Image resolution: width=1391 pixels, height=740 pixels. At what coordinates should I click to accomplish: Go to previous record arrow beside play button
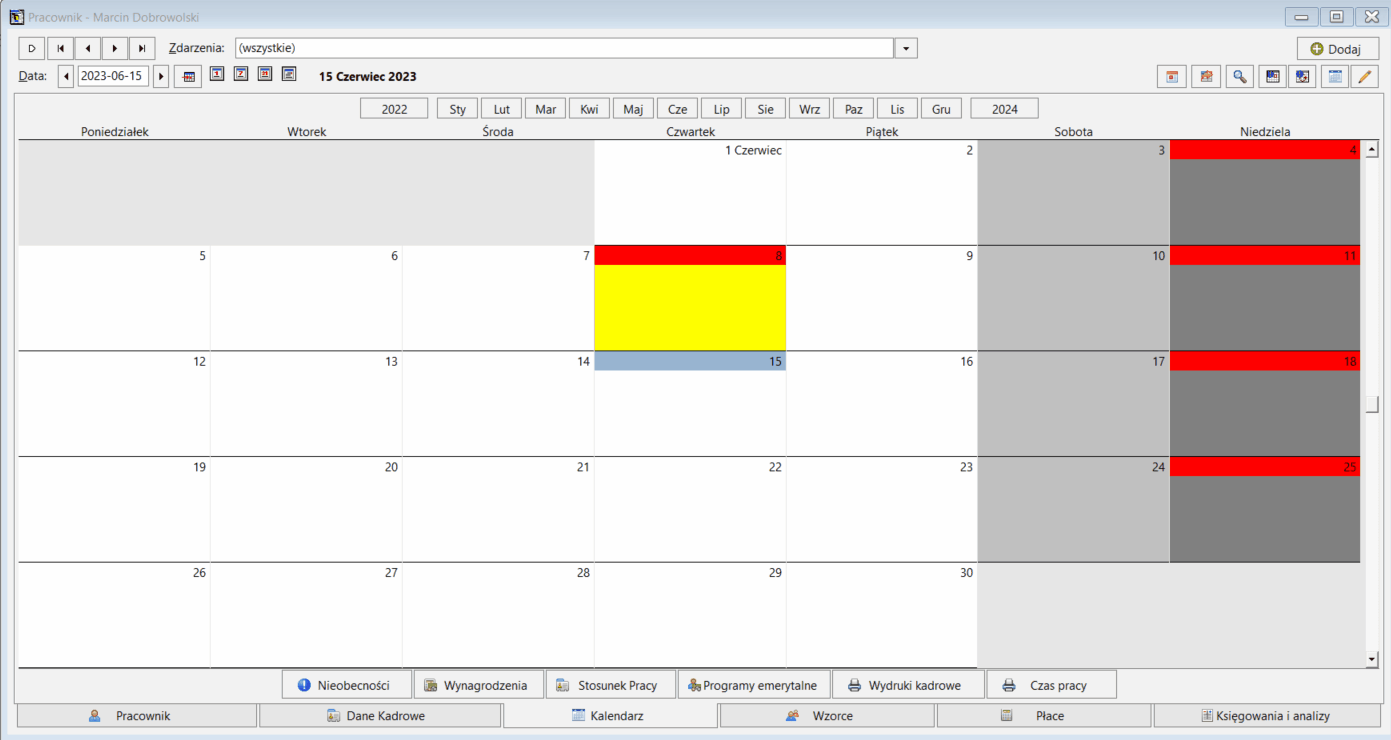pyautogui.click(x=88, y=48)
